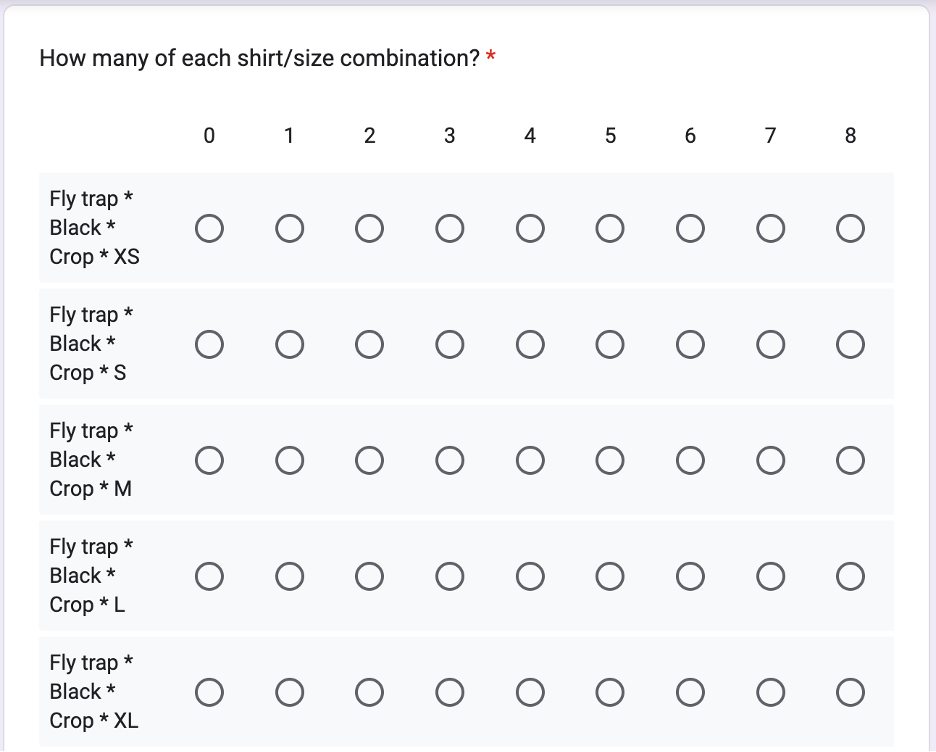Pick 5 for Fly trap Black Crop L
936x752 pixels.
click(610, 577)
